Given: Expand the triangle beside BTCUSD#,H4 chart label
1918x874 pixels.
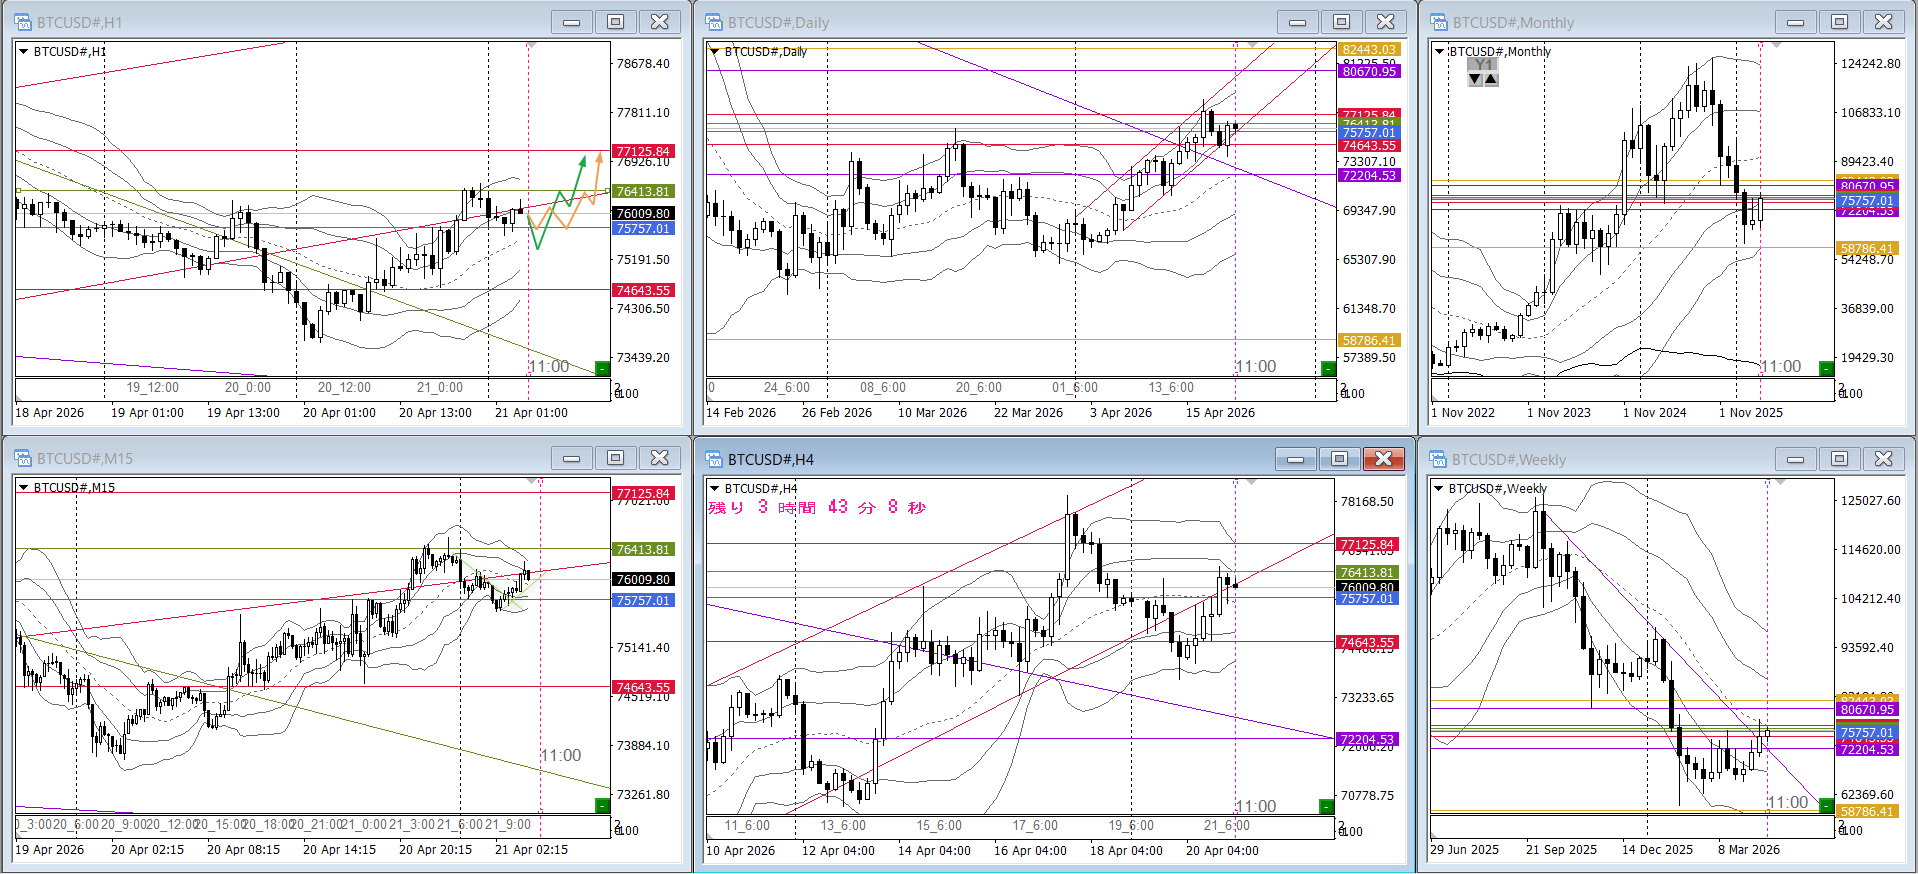Looking at the screenshot, I should pyautogui.click(x=714, y=488).
